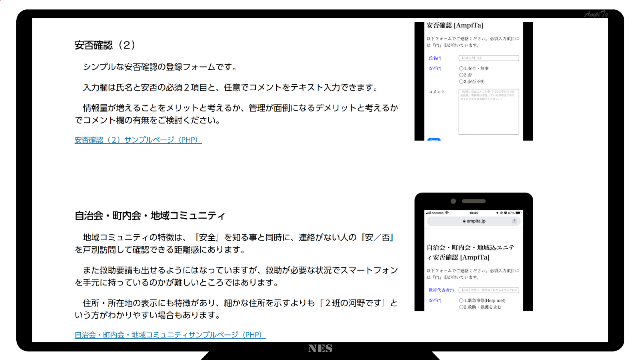Viewport: 640px width, 360px height.
Task: Click the blue submit button in the upper form screenshot
Action: click(x=433, y=140)
